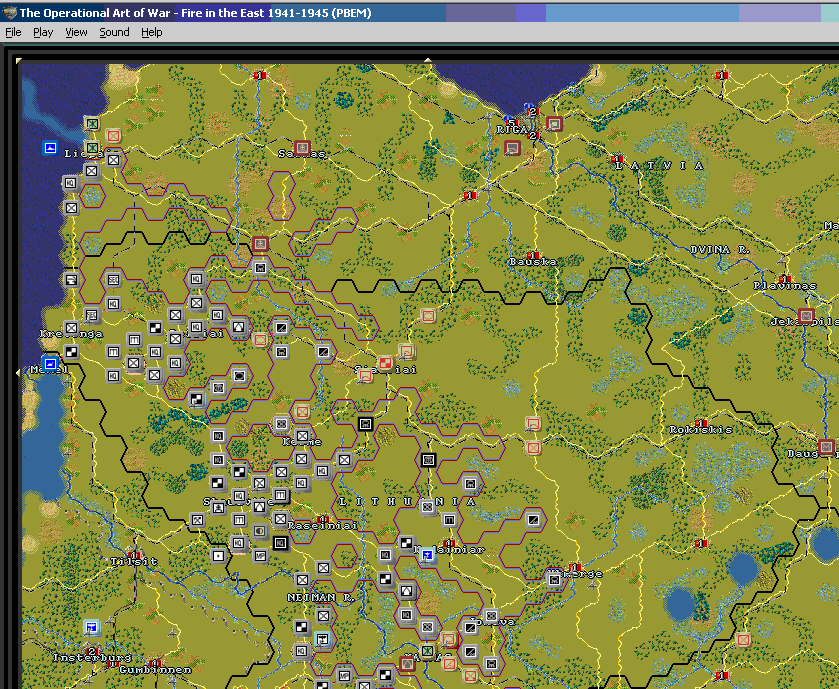Select the gray crossed-tools unit west of Skaudvile

click(197, 519)
